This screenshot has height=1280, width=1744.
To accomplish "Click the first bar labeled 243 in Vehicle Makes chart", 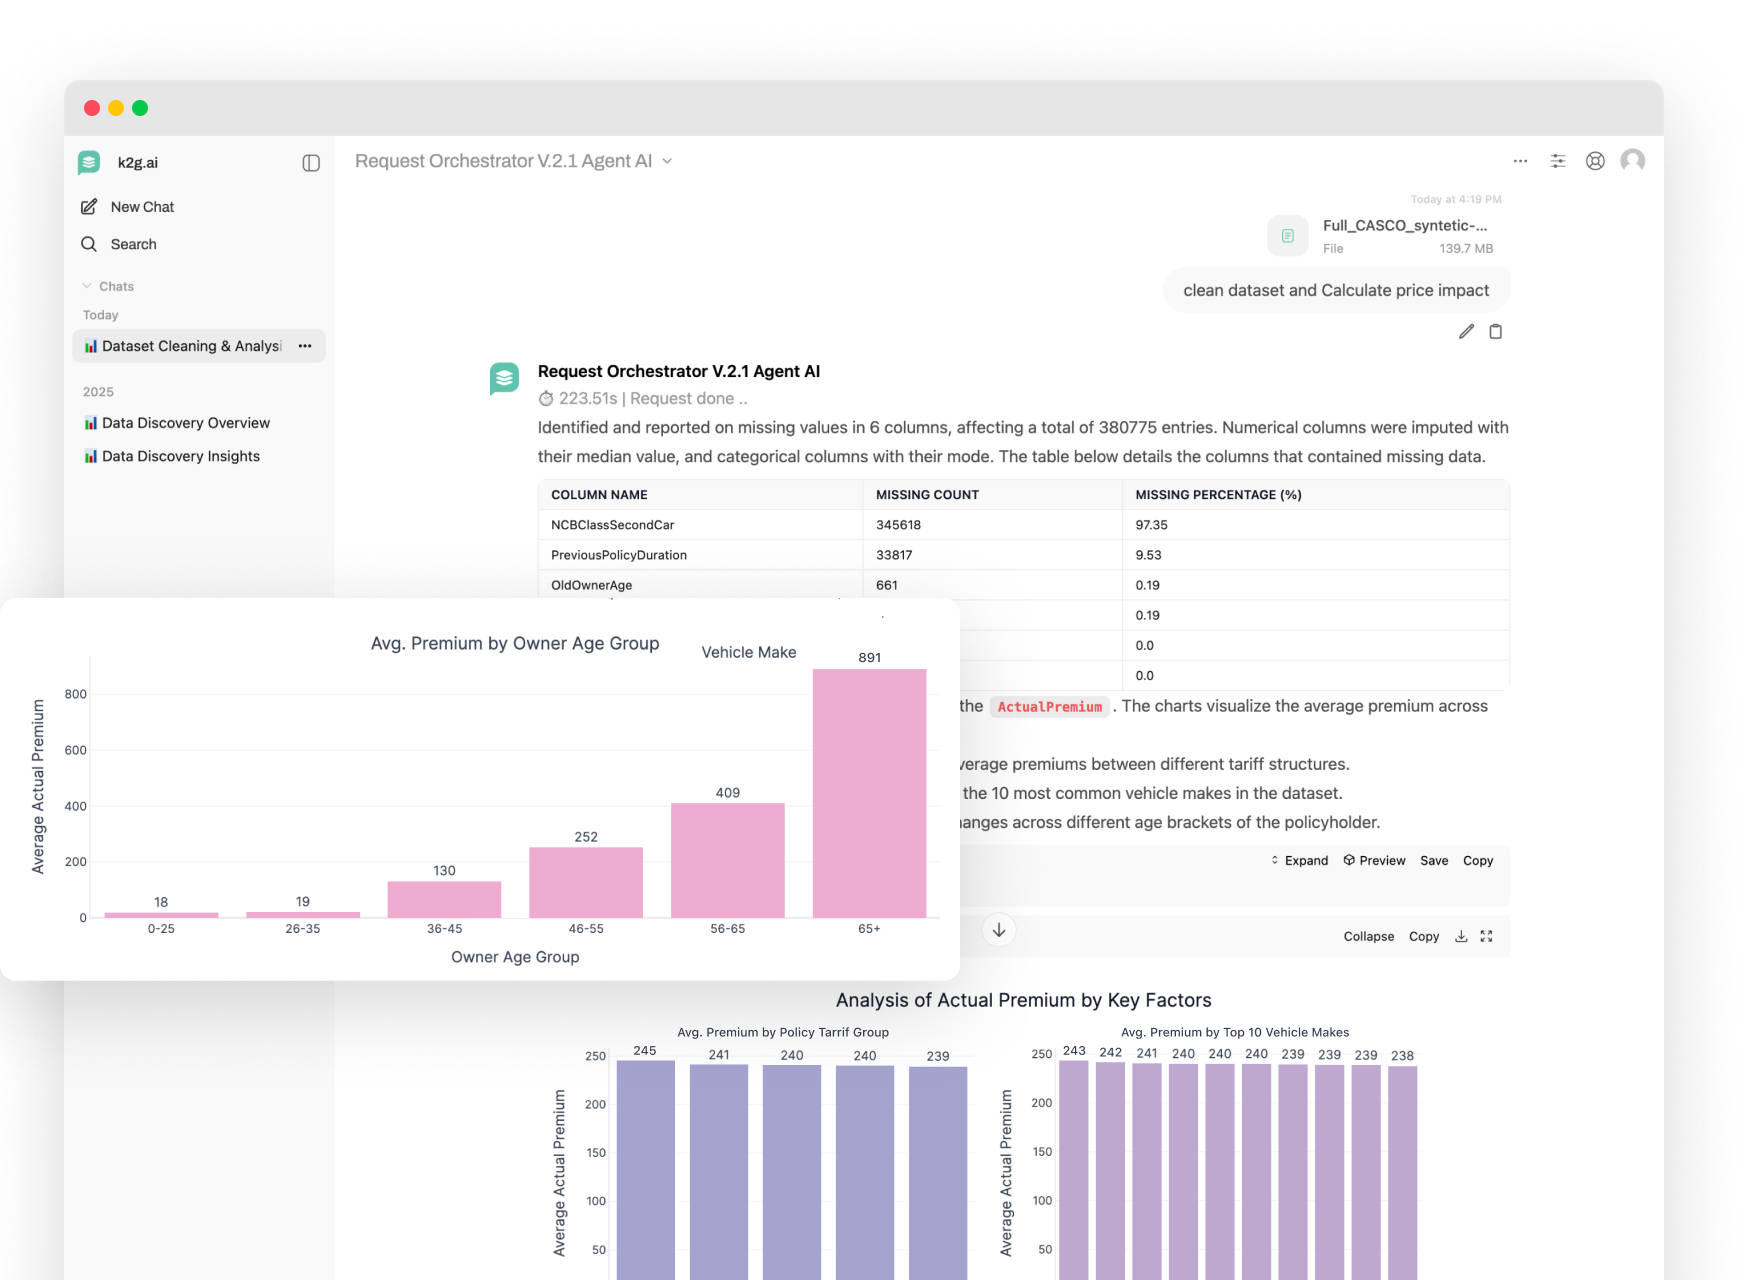I will (1074, 1170).
